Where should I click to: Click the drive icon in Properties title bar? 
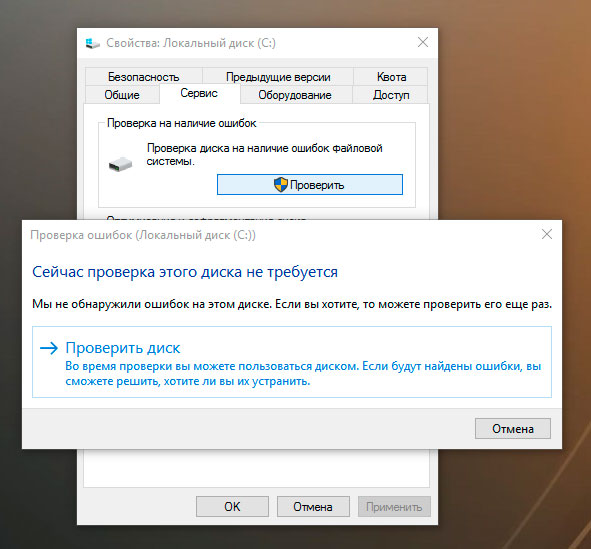click(92, 43)
